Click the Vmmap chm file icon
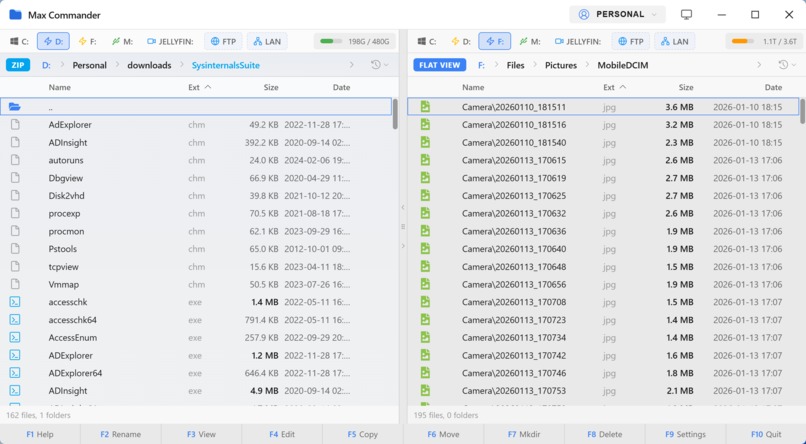This screenshot has width=806, height=444. click(x=15, y=284)
